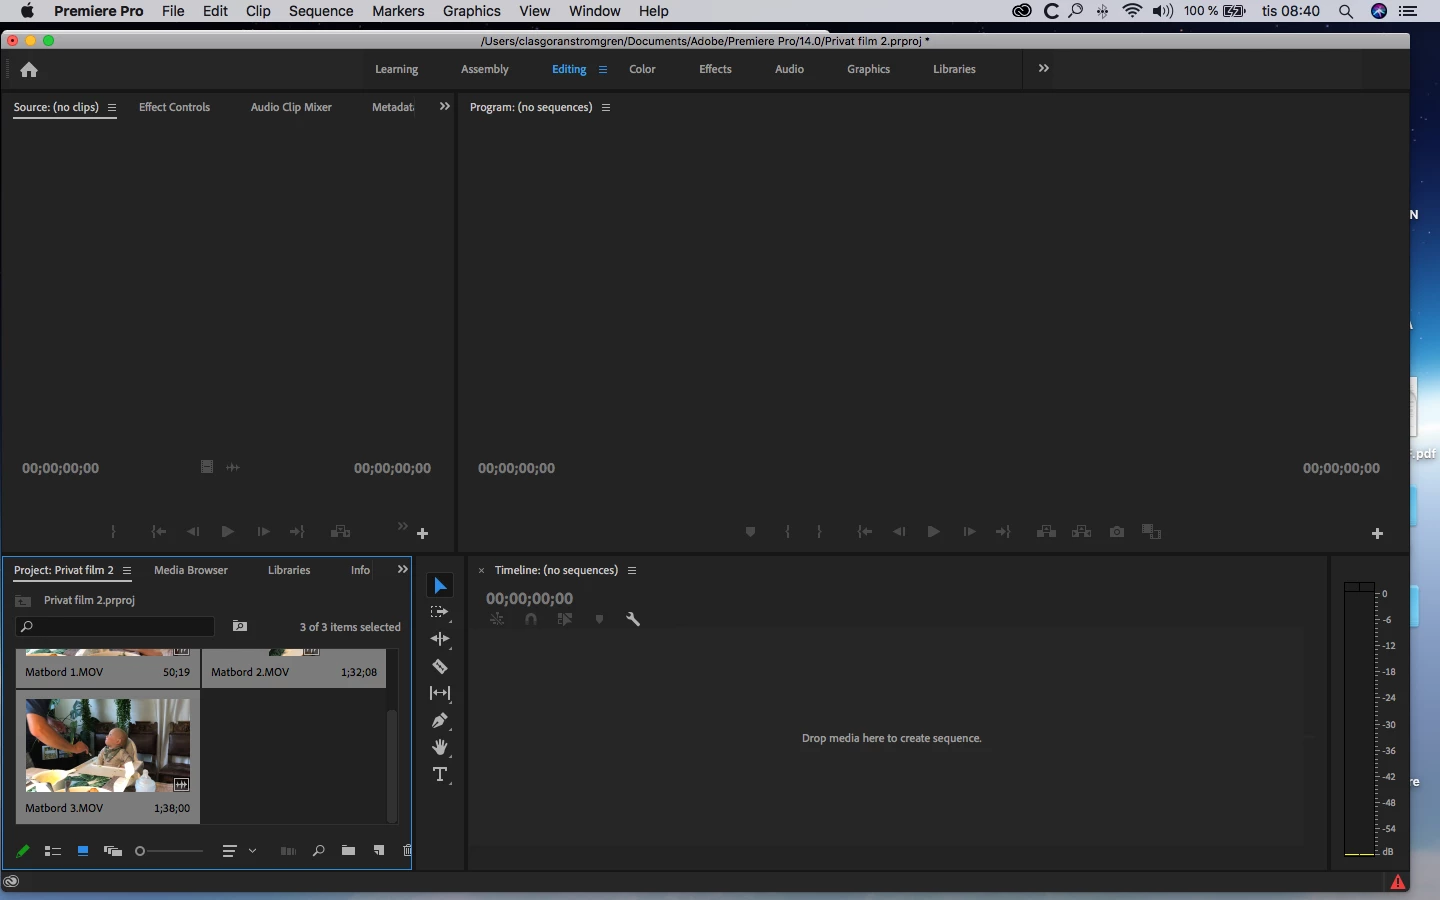The width and height of the screenshot is (1440, 900).
Task: Open Timeline display settings wrench
Action: click(633, 619)
